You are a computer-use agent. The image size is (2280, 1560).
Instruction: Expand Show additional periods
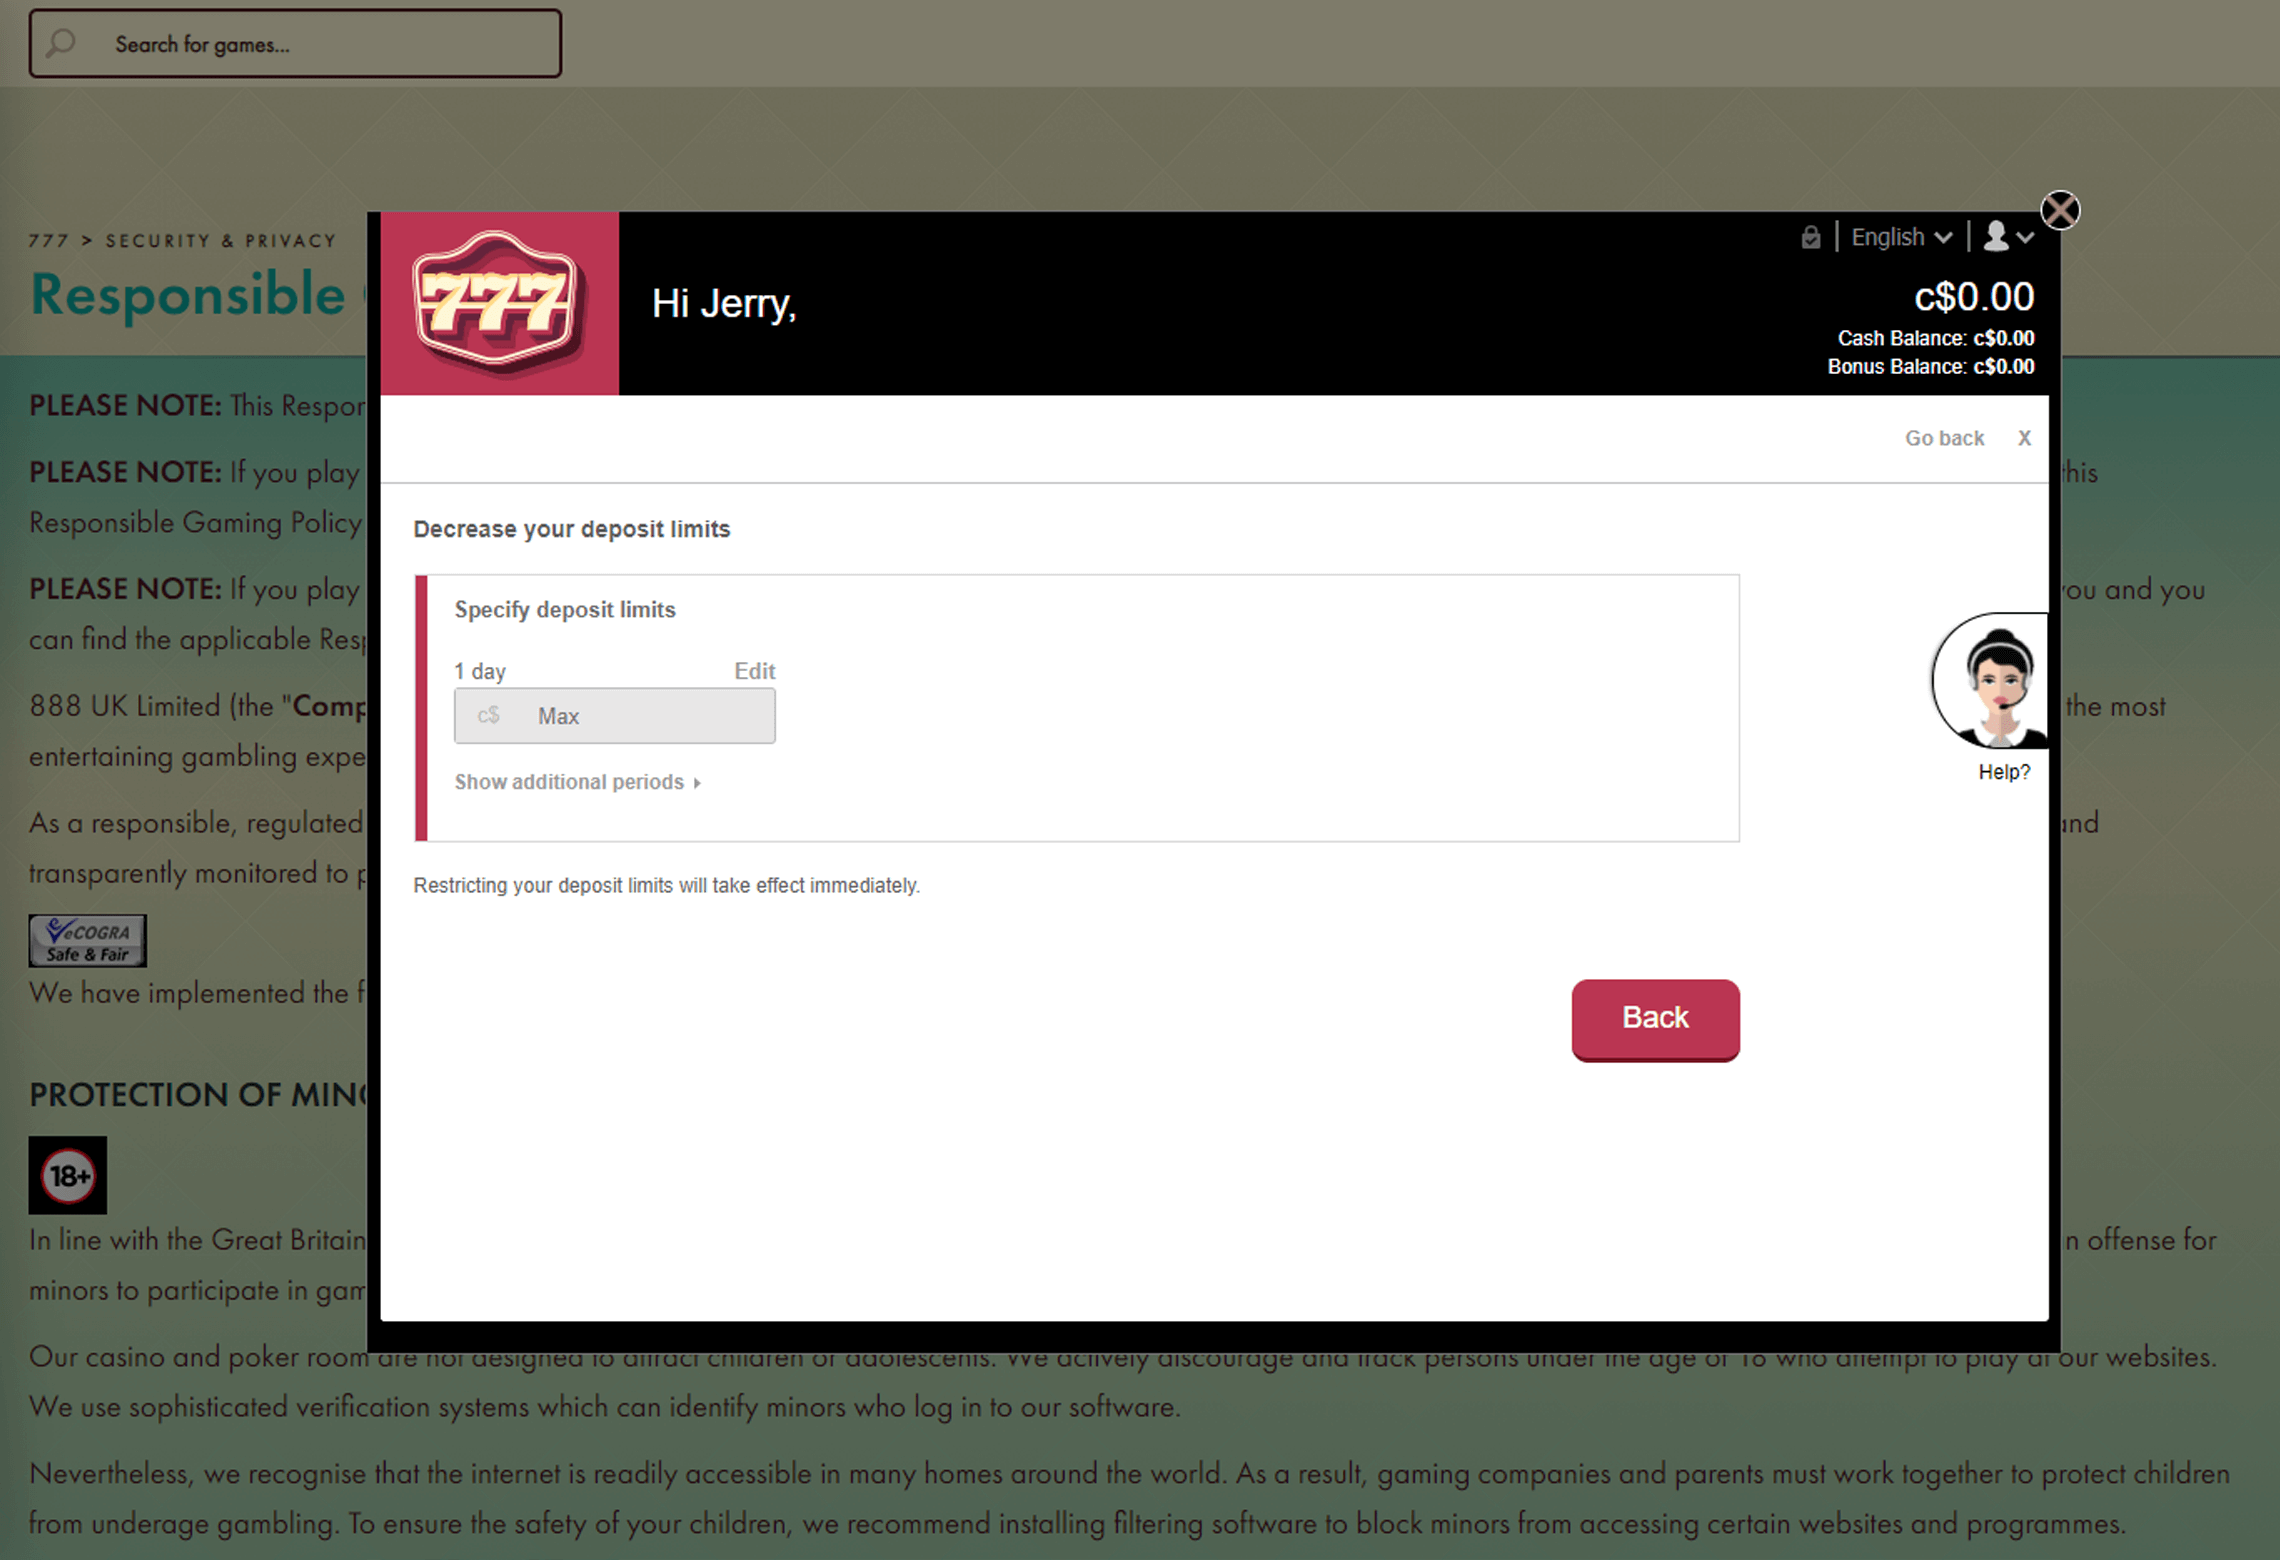click(578, 782)
